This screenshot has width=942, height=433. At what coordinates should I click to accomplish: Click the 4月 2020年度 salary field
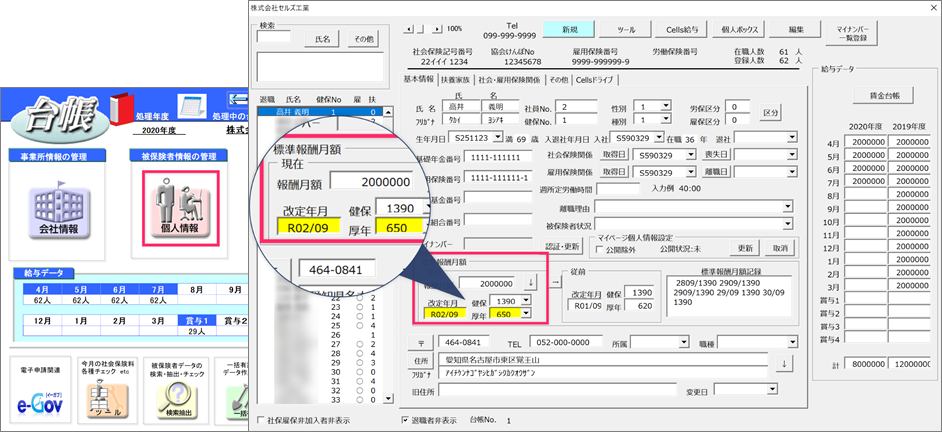pyautogui.click(x=866, y=142)
